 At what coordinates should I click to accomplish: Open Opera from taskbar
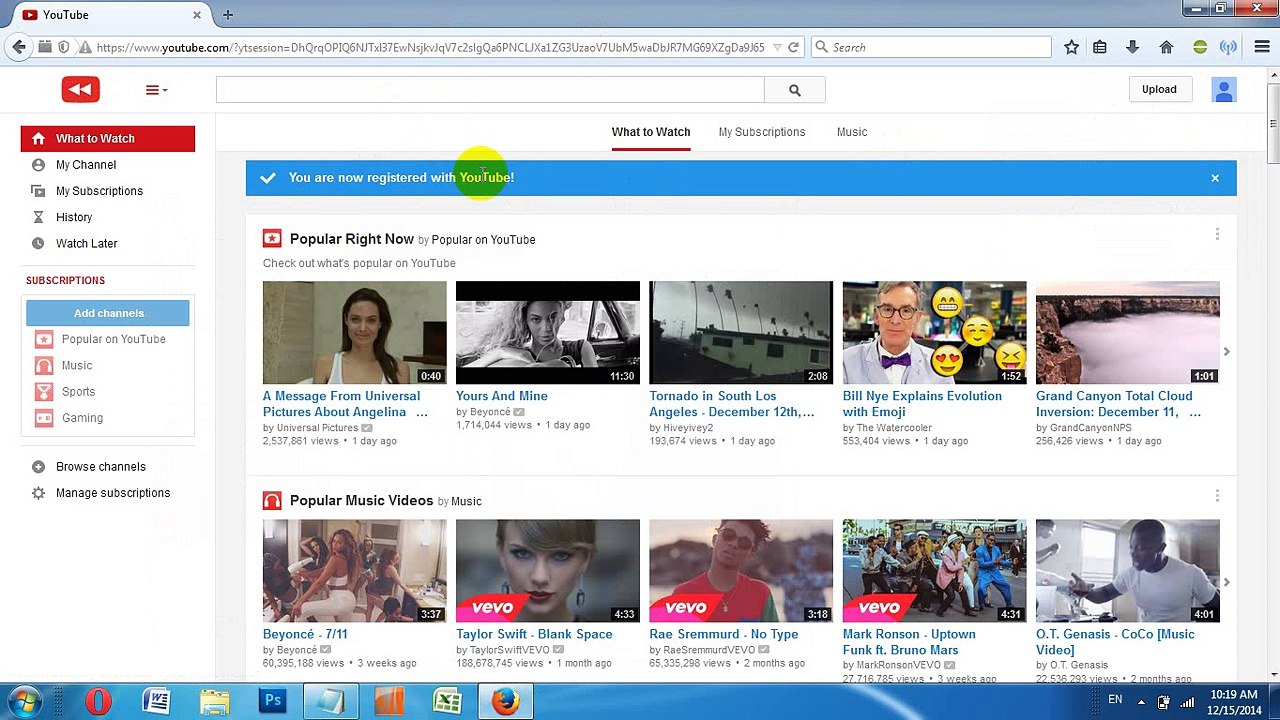(98, 701)
